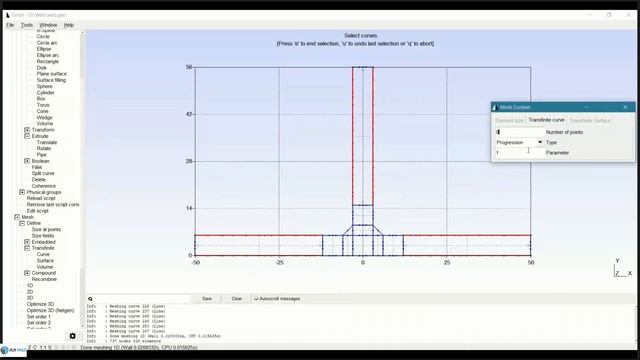The height and width of the screenshot is (360, 640).
Task: Click the Parameter input field
Action: point(519,153)
